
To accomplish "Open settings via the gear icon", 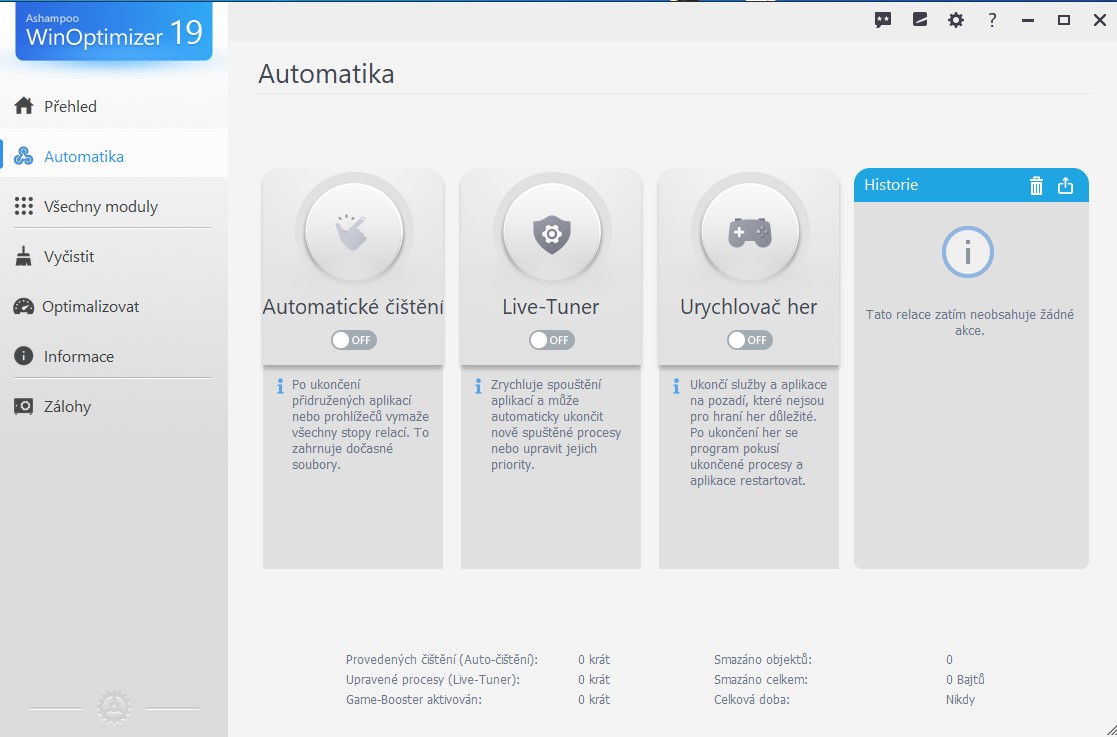I will click(x=956, y=20).
